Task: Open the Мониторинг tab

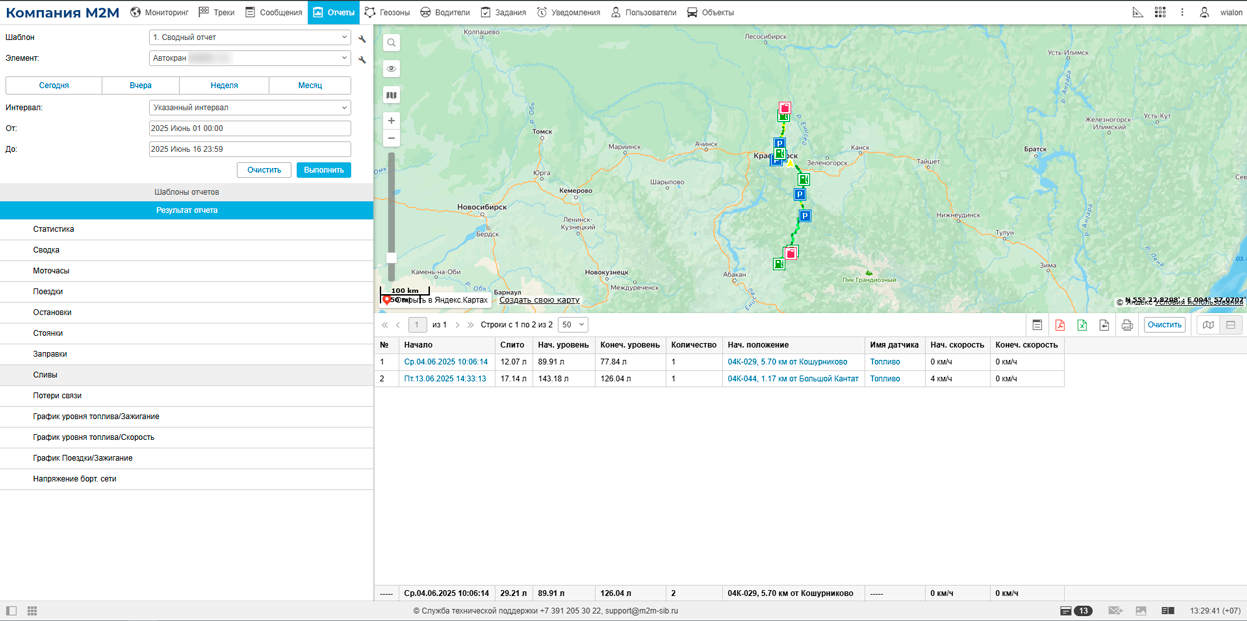Action: (x=158, y=12)
